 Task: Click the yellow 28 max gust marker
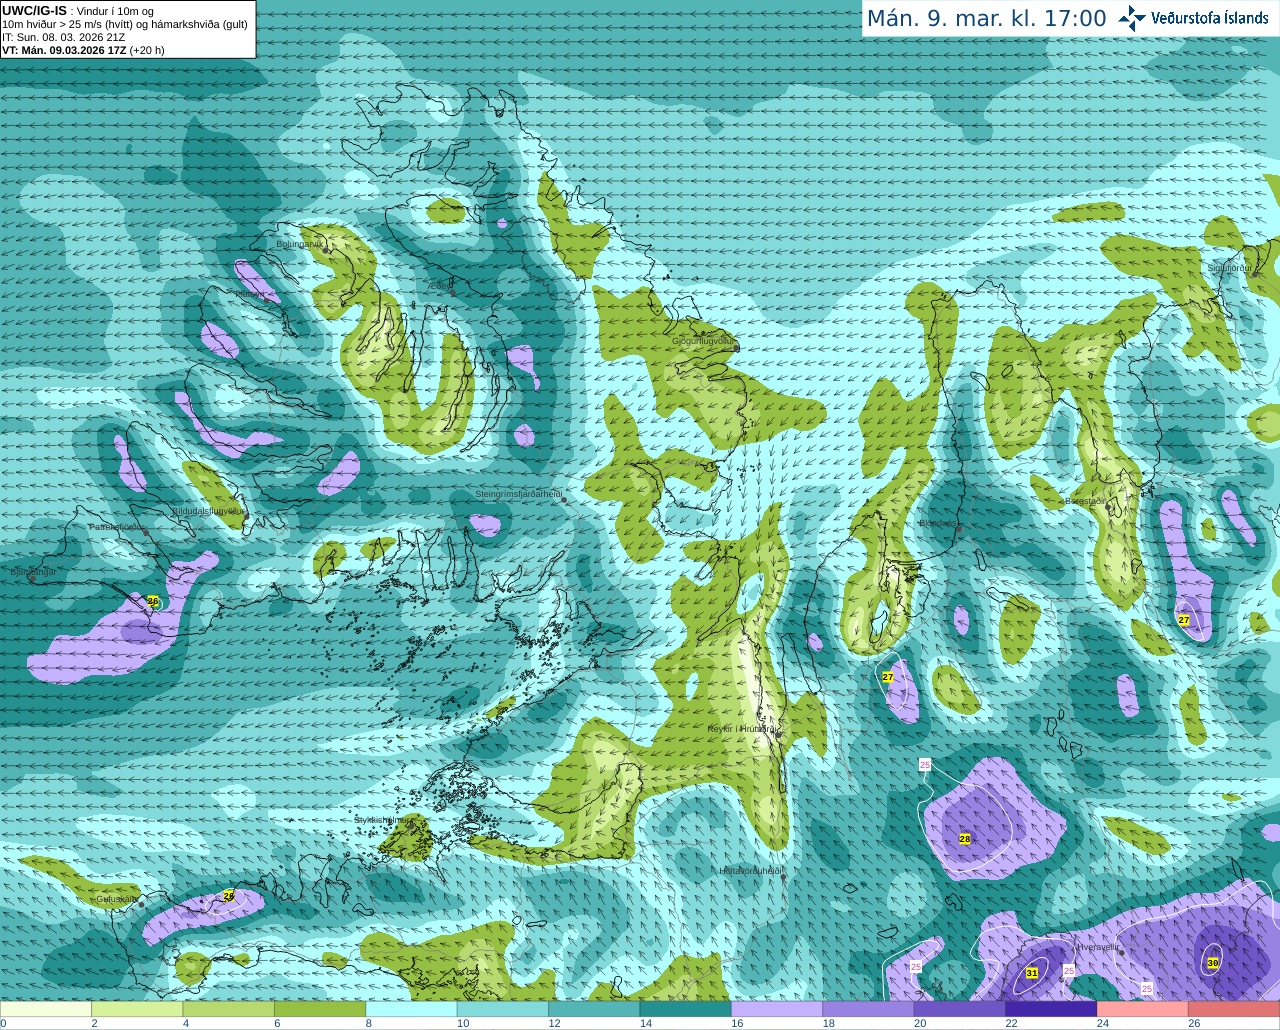(965, 839)
